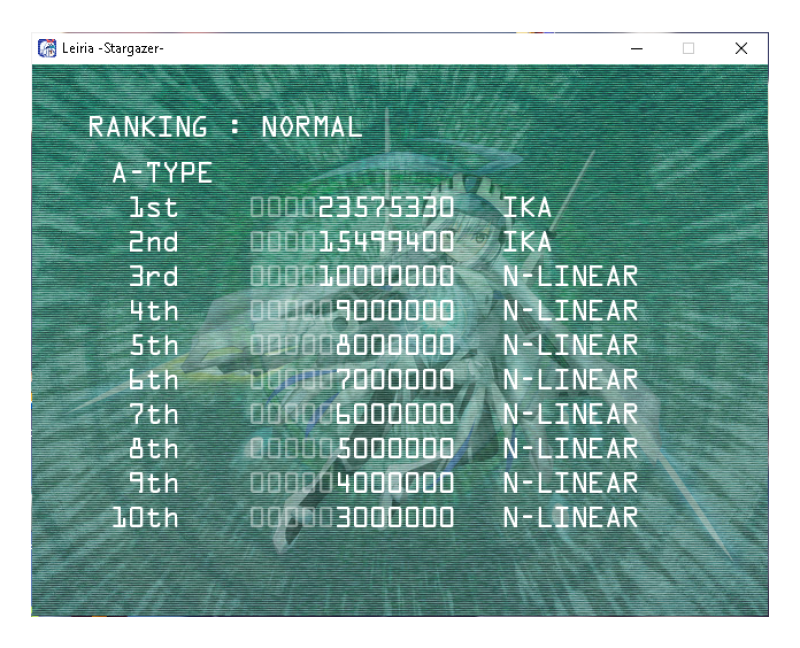Pick the score 6000000
Screen dimensions: 800x648
(395, 414)
